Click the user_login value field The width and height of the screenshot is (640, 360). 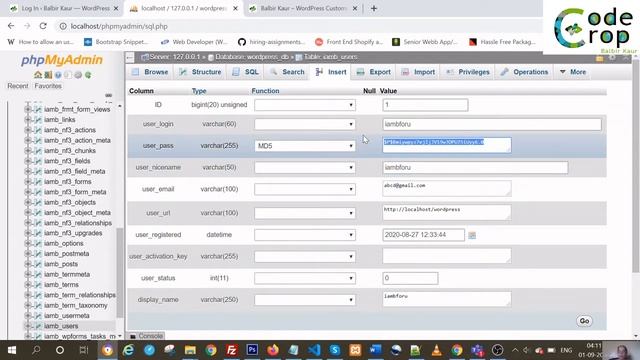point(492,124)
